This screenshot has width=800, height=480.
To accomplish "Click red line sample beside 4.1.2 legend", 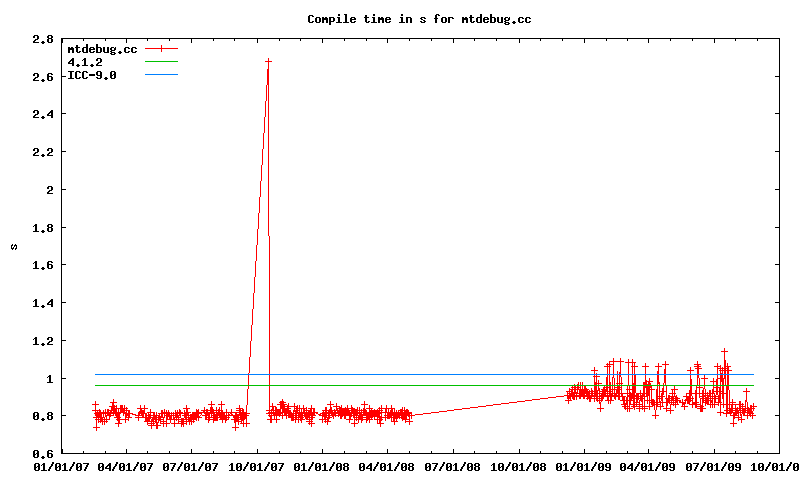I will click(x=160, y=62).
